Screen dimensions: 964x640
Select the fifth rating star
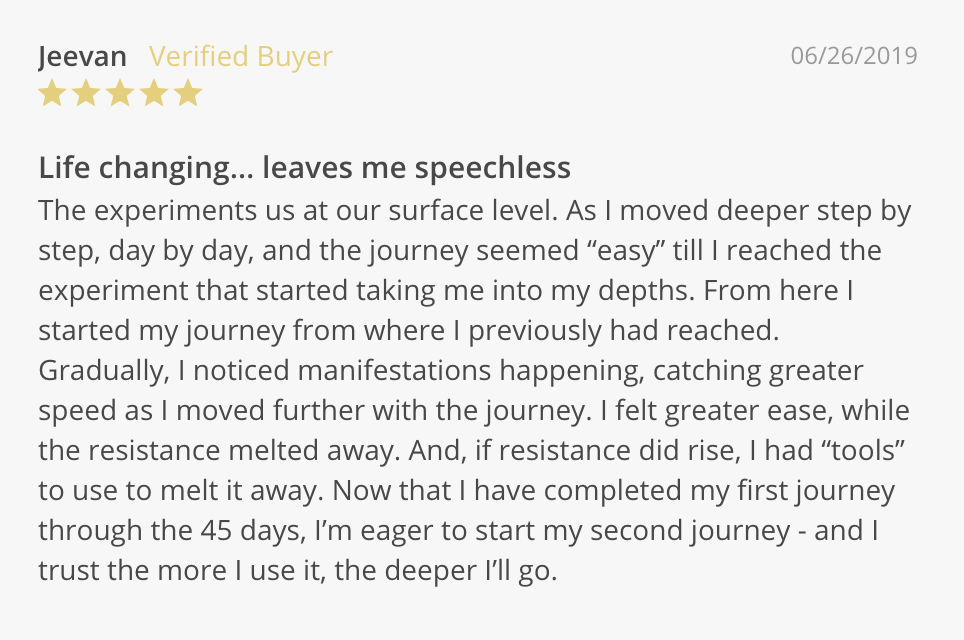click(x=188, y=94)
